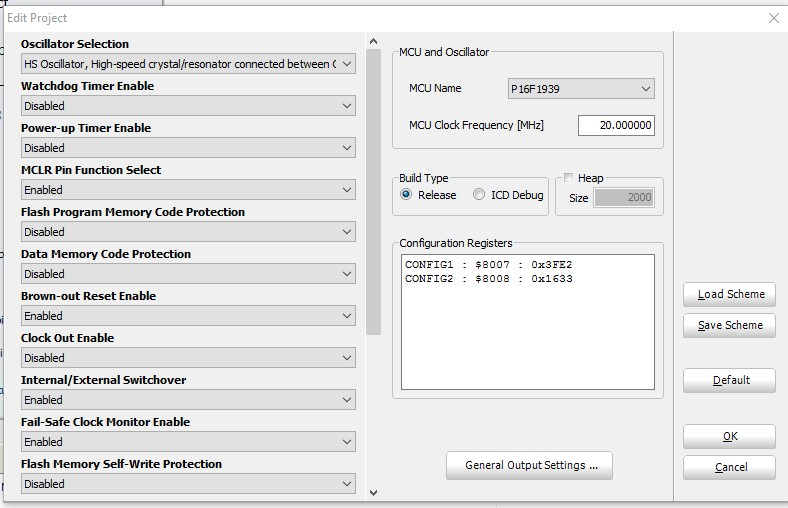
Task: Expand the Watchdog Timer Enable combo box
Action: click(188, 106)
